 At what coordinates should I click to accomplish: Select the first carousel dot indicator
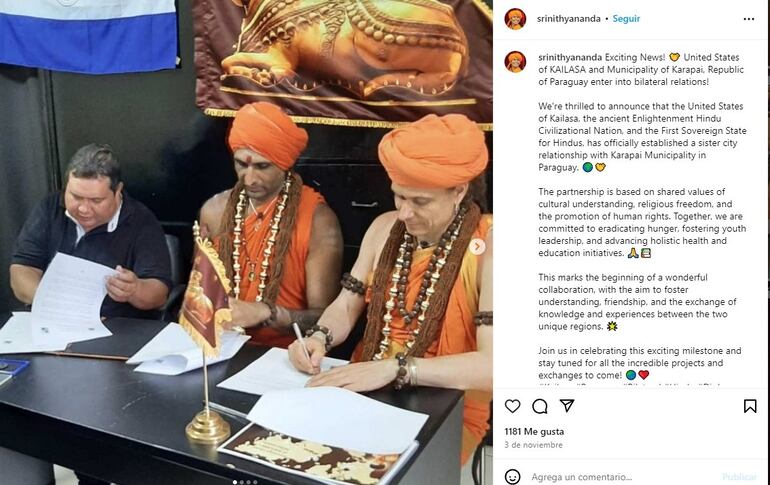236,482
